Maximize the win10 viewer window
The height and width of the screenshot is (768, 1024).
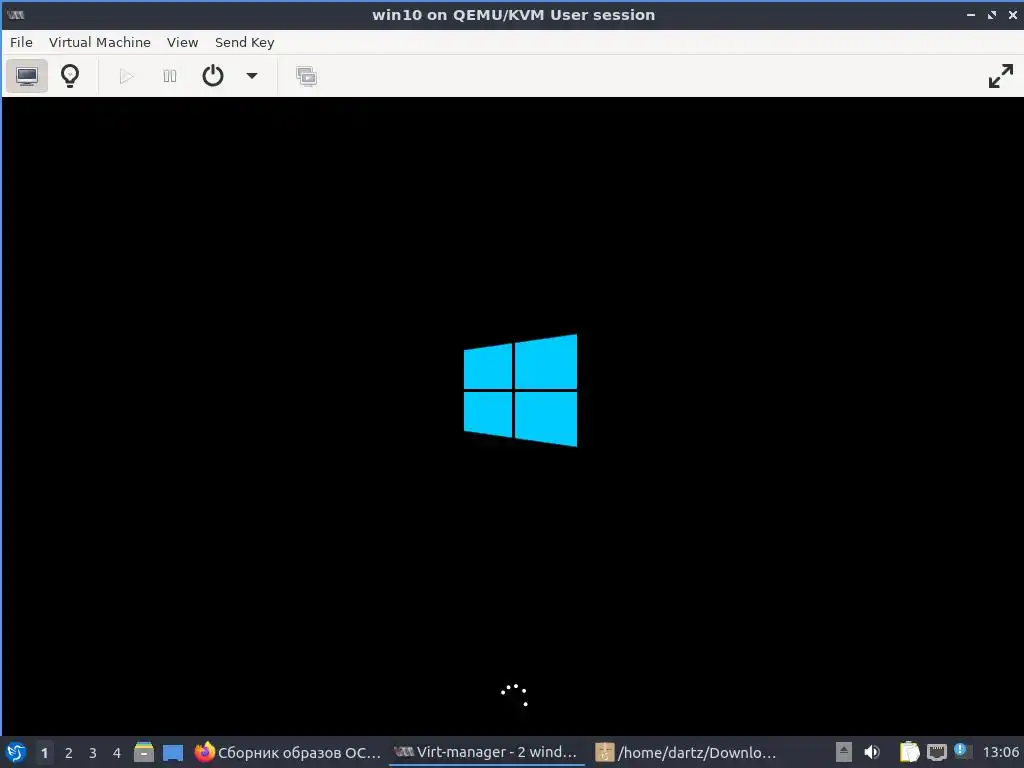992,14
